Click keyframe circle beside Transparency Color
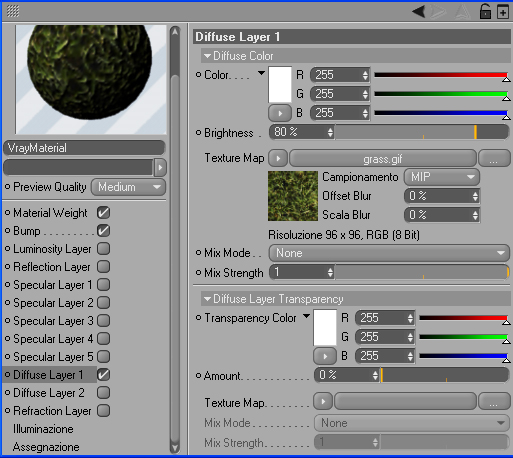The width and height of the screenshot is (513, 458). [x=198, y=318]
